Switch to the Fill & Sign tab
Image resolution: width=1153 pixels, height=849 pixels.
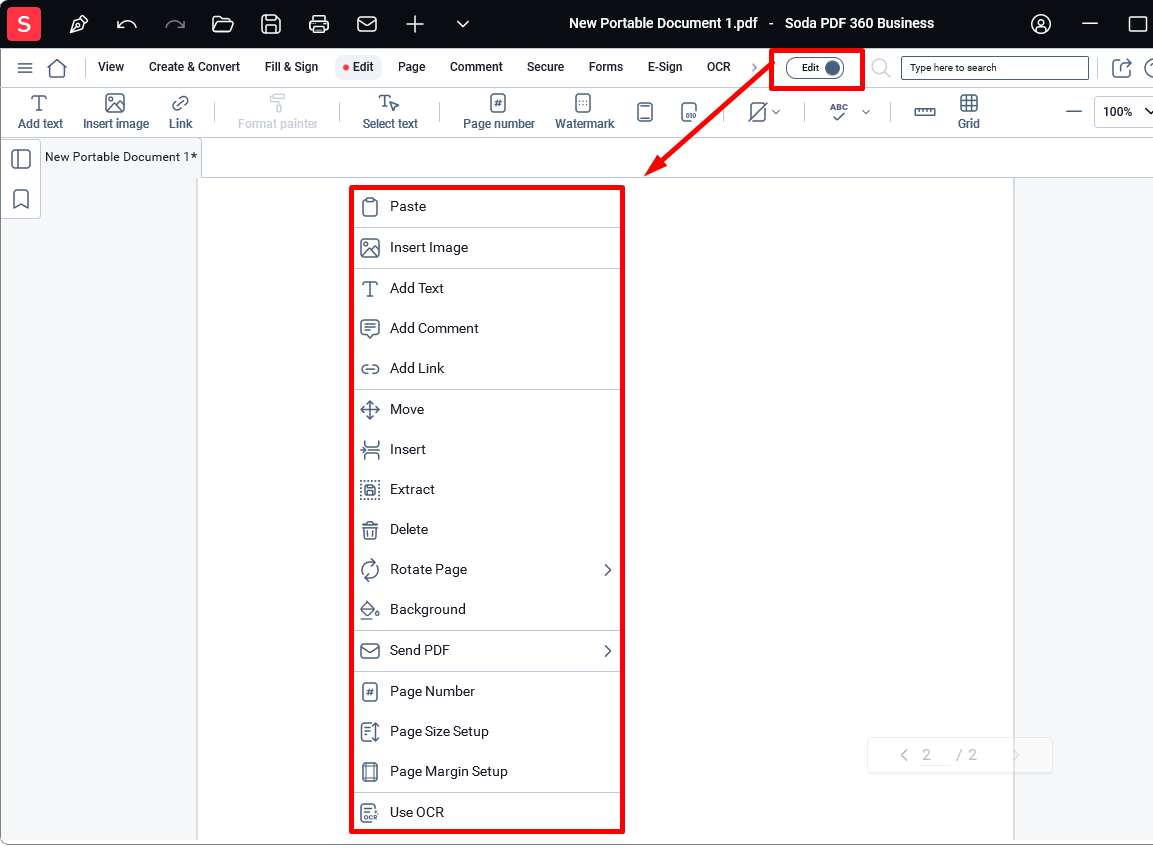[x=291, y=67]
